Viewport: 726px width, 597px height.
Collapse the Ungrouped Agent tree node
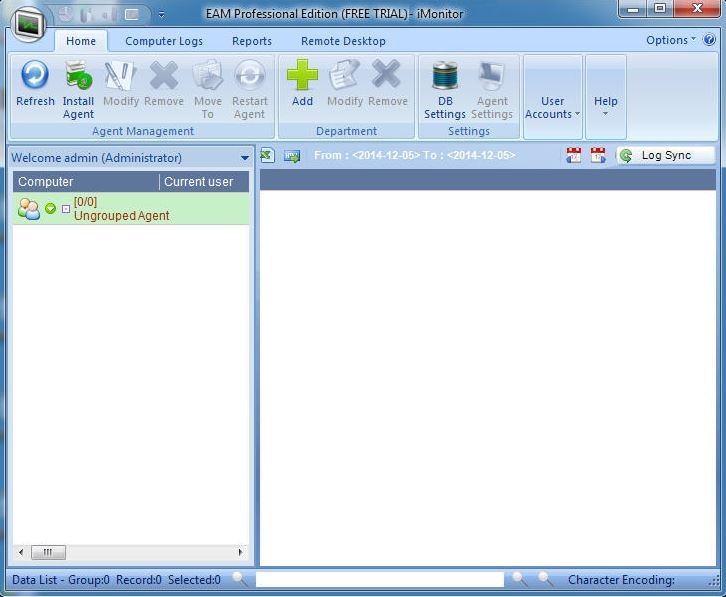click(x=66, y=209)
